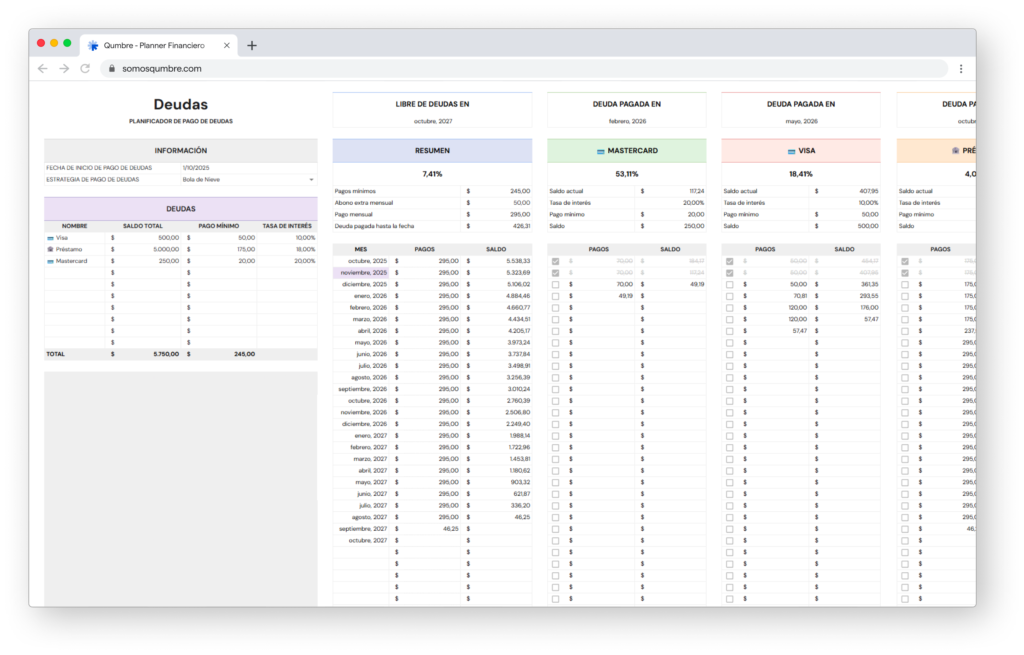Open the browser three-dot menu
The image size is (1024, 655).
(961, 69)
